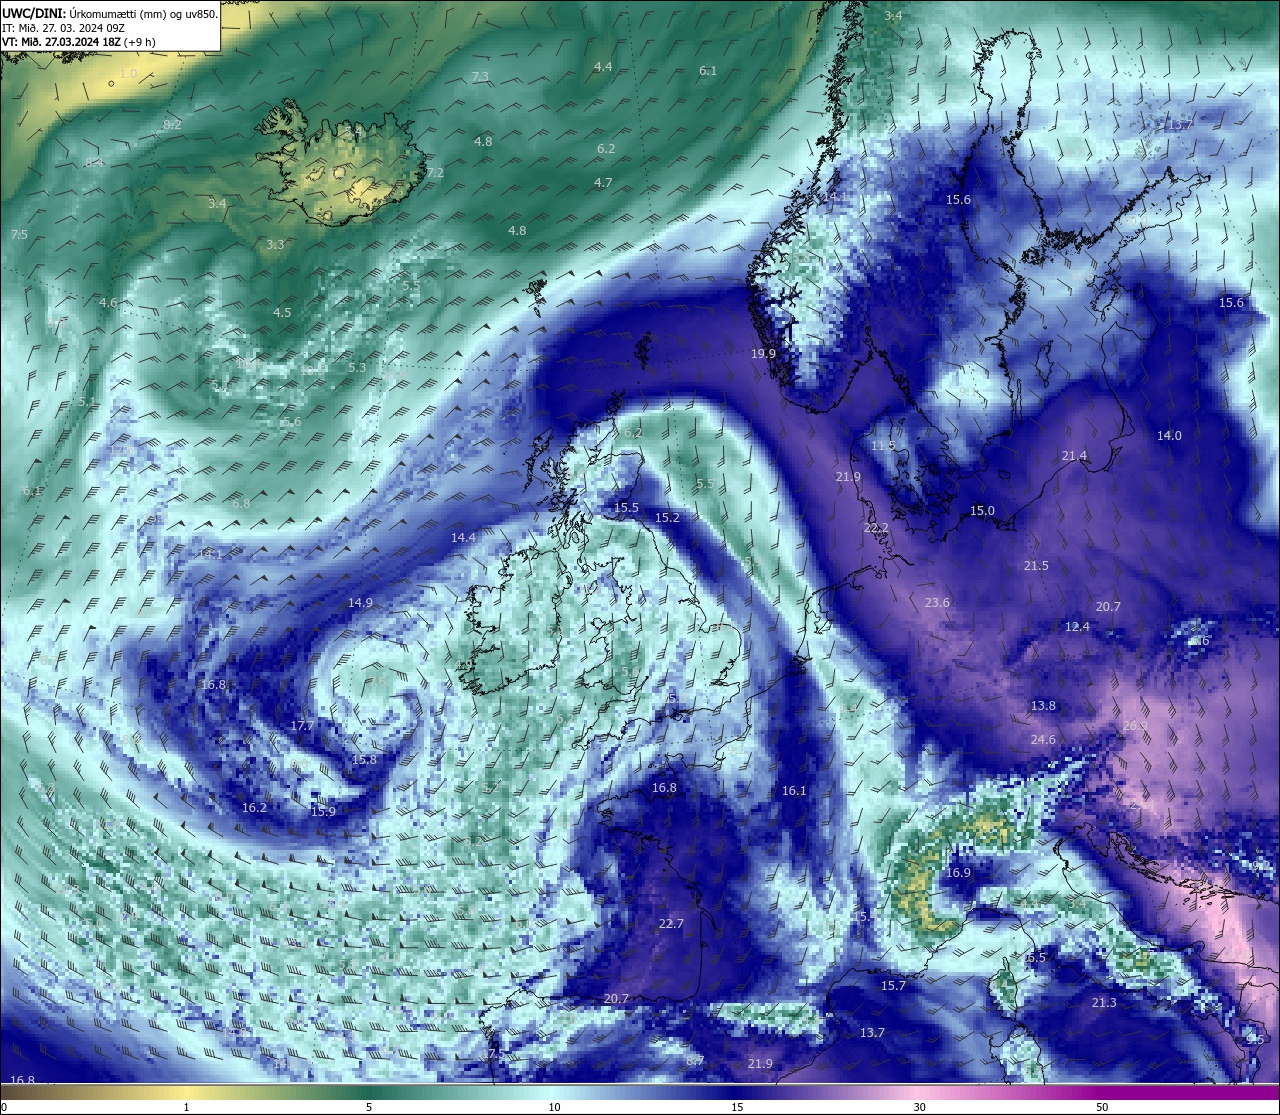Click the 15.0 value label
Image resolution: width=1280 pixels, height=1115 pixels.
982,511
